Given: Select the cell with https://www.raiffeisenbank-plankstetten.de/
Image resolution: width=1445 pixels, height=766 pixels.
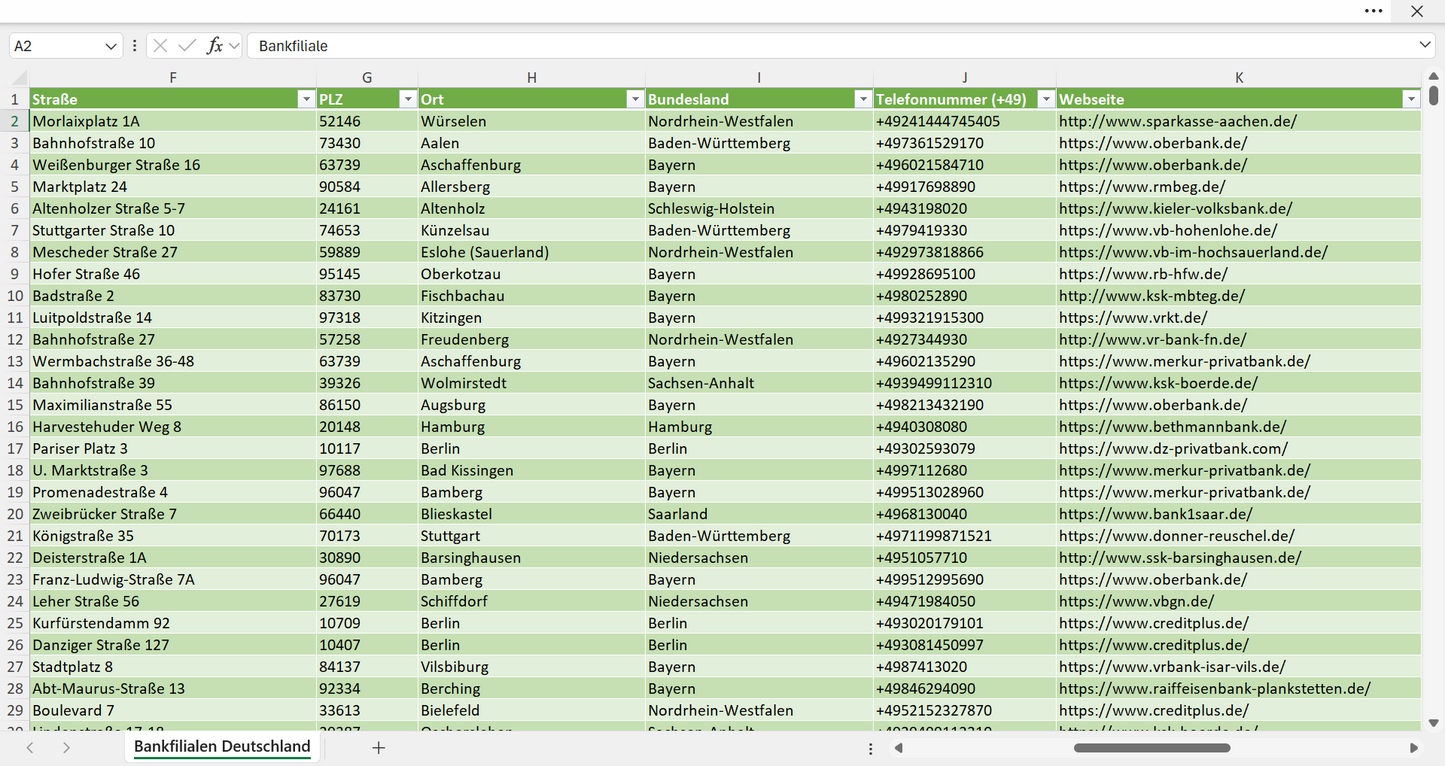Looking at the screenshot, I should 1239,689.
